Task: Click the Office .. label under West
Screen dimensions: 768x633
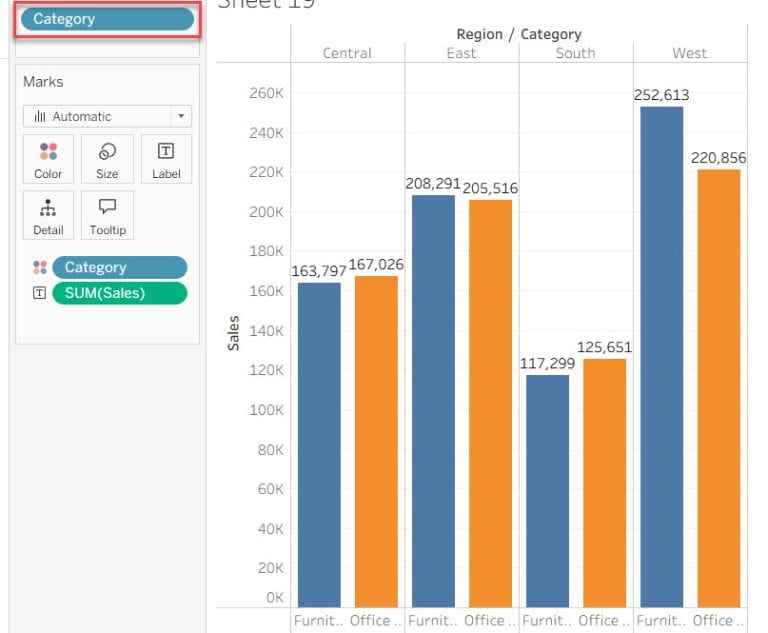Action: click(718, 621)
